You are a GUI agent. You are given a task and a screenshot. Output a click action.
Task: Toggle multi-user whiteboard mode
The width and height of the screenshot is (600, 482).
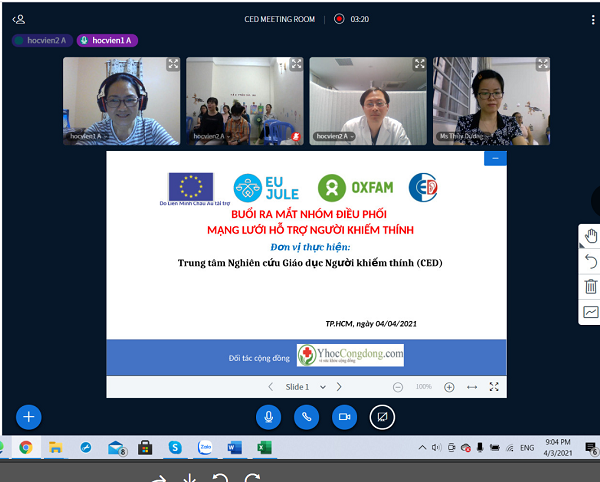pyautogui.click(x=591, y=312)
